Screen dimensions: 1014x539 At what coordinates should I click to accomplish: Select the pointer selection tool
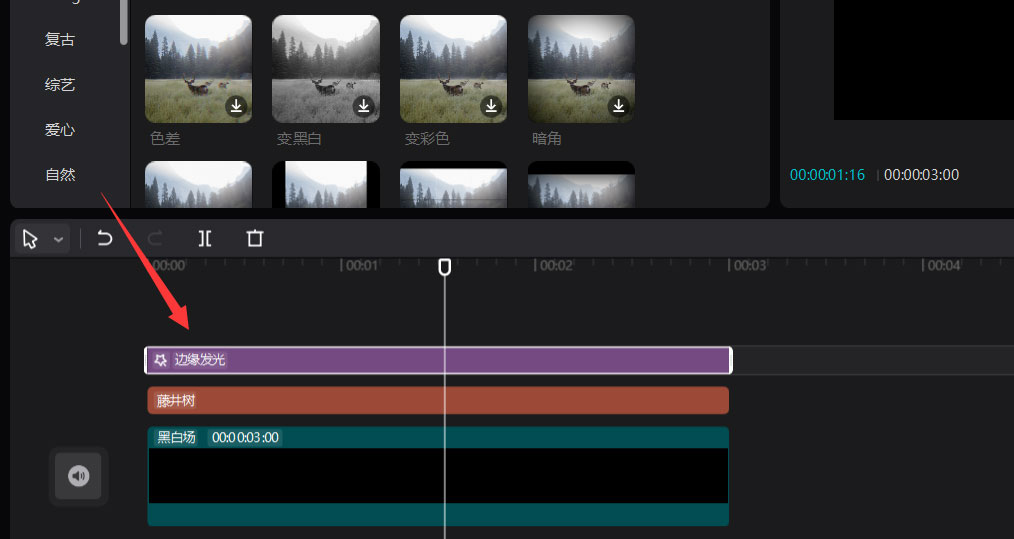[30, 239]
